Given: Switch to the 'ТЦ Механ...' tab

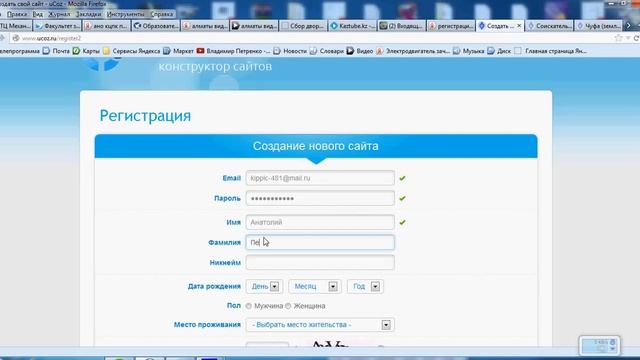Looking at the screenshot, I should [16, 26].
